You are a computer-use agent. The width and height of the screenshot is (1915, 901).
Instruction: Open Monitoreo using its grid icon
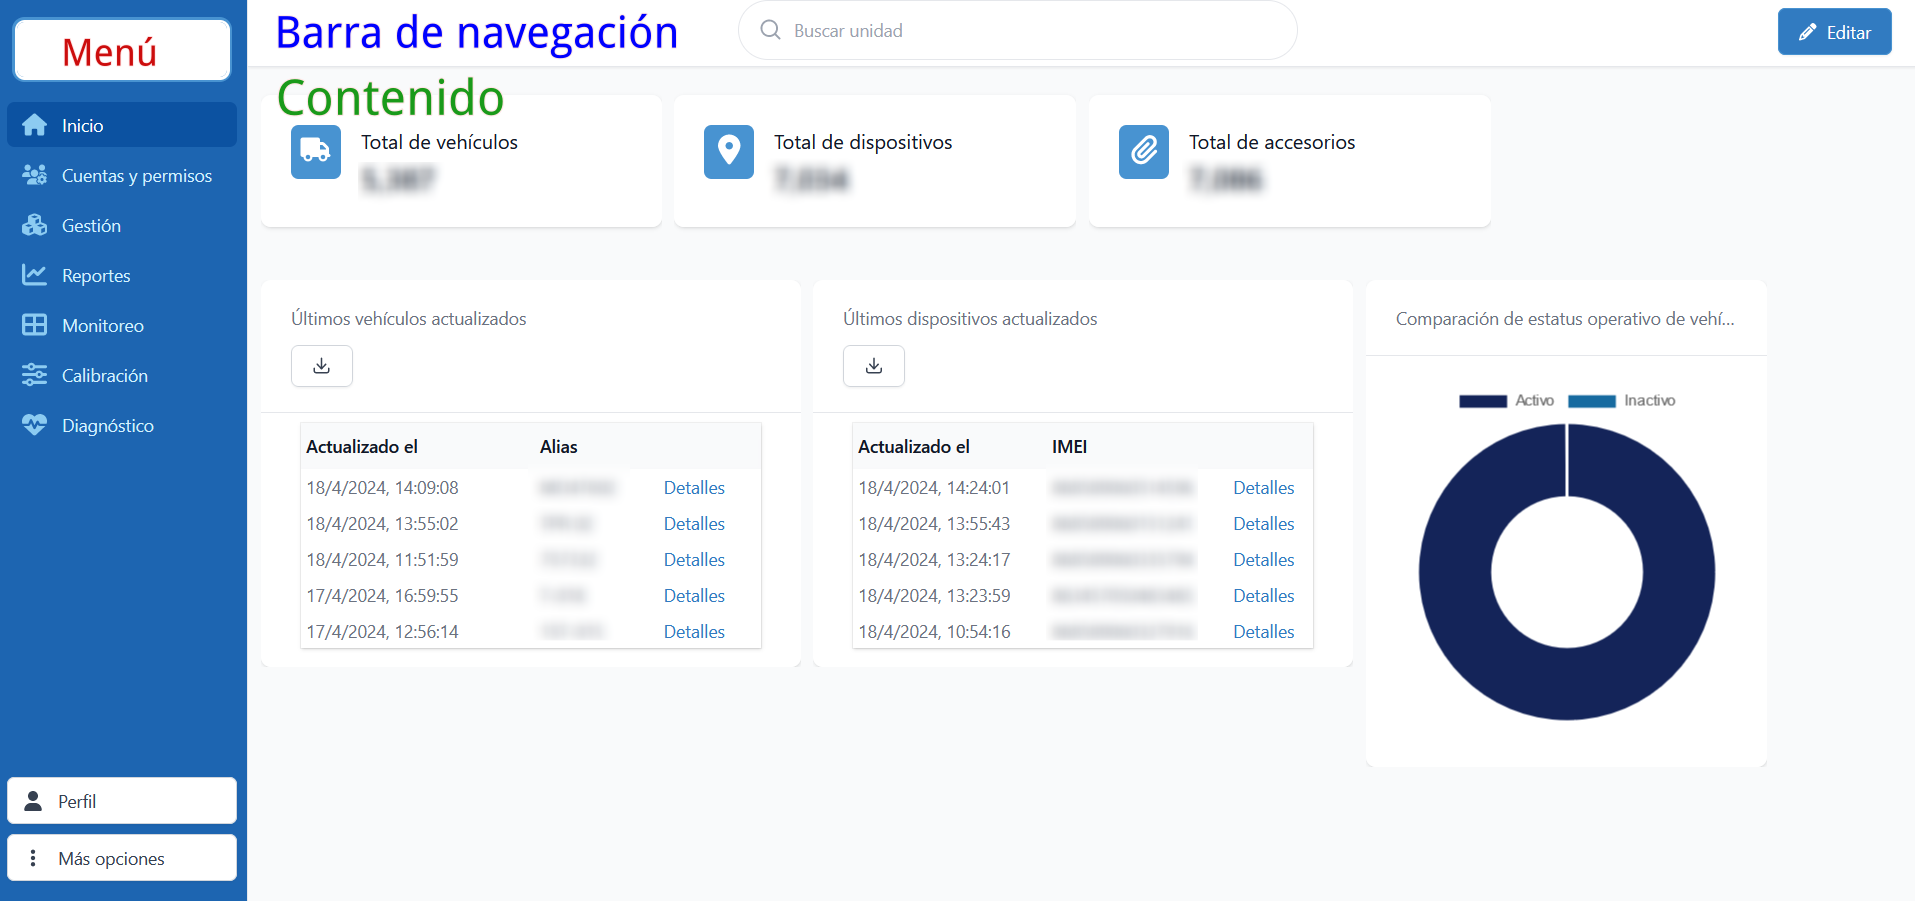(35, 325)
